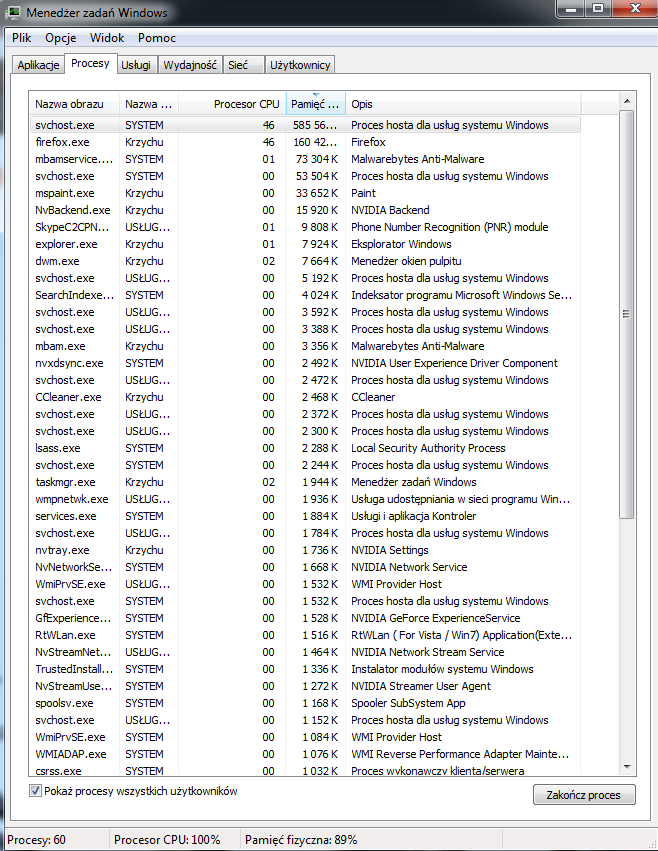This screenshot has width=658, height=851.
Task: Click the truncated Nazwa user column header
Action: (x=149, y=104)
